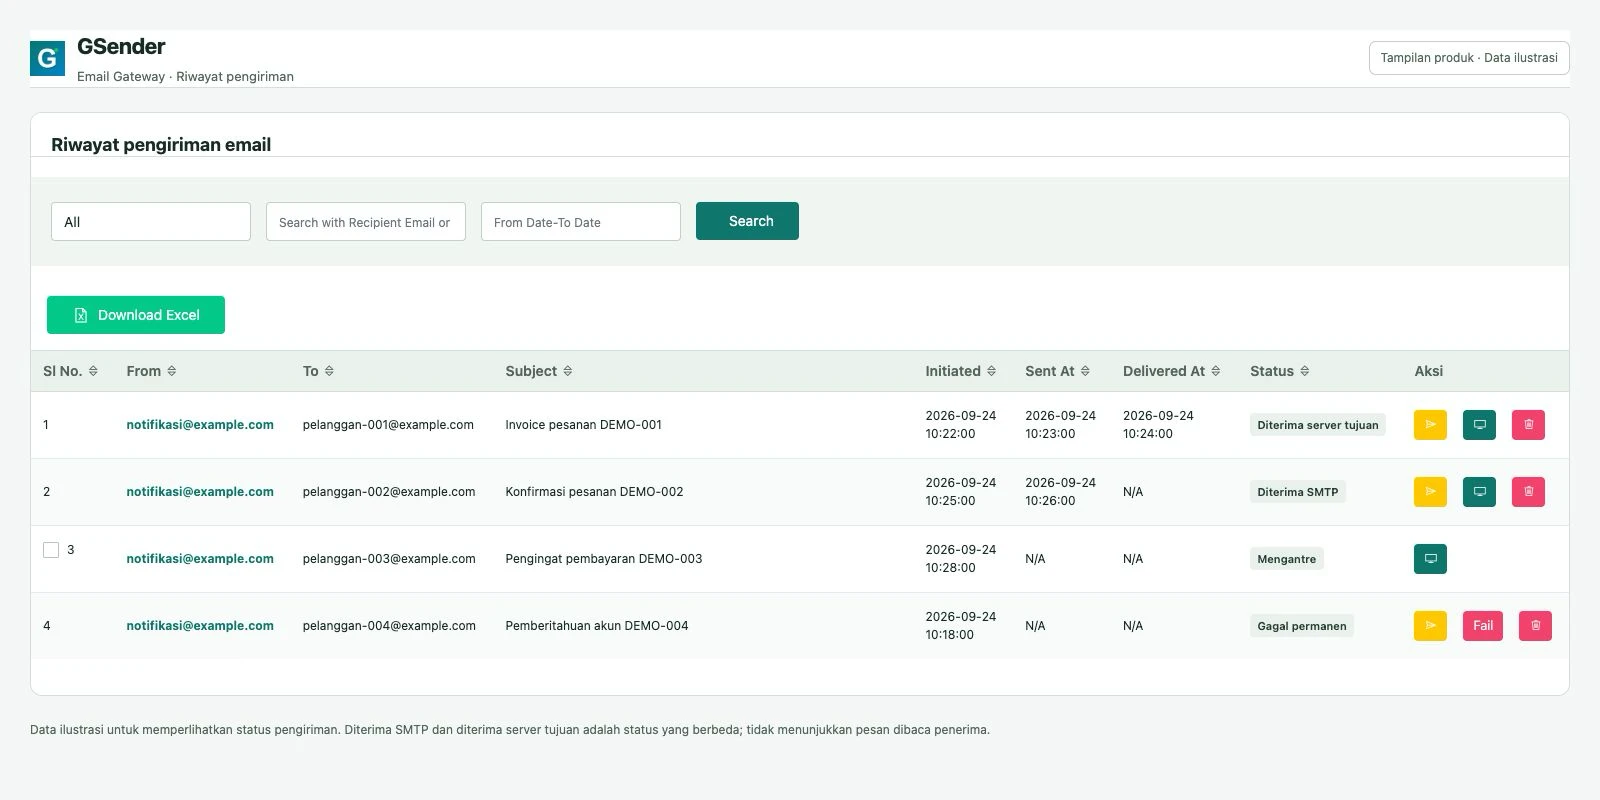
Task: Click the Riwayat pengiriman email heading
Action: click(x=161, y=145)
